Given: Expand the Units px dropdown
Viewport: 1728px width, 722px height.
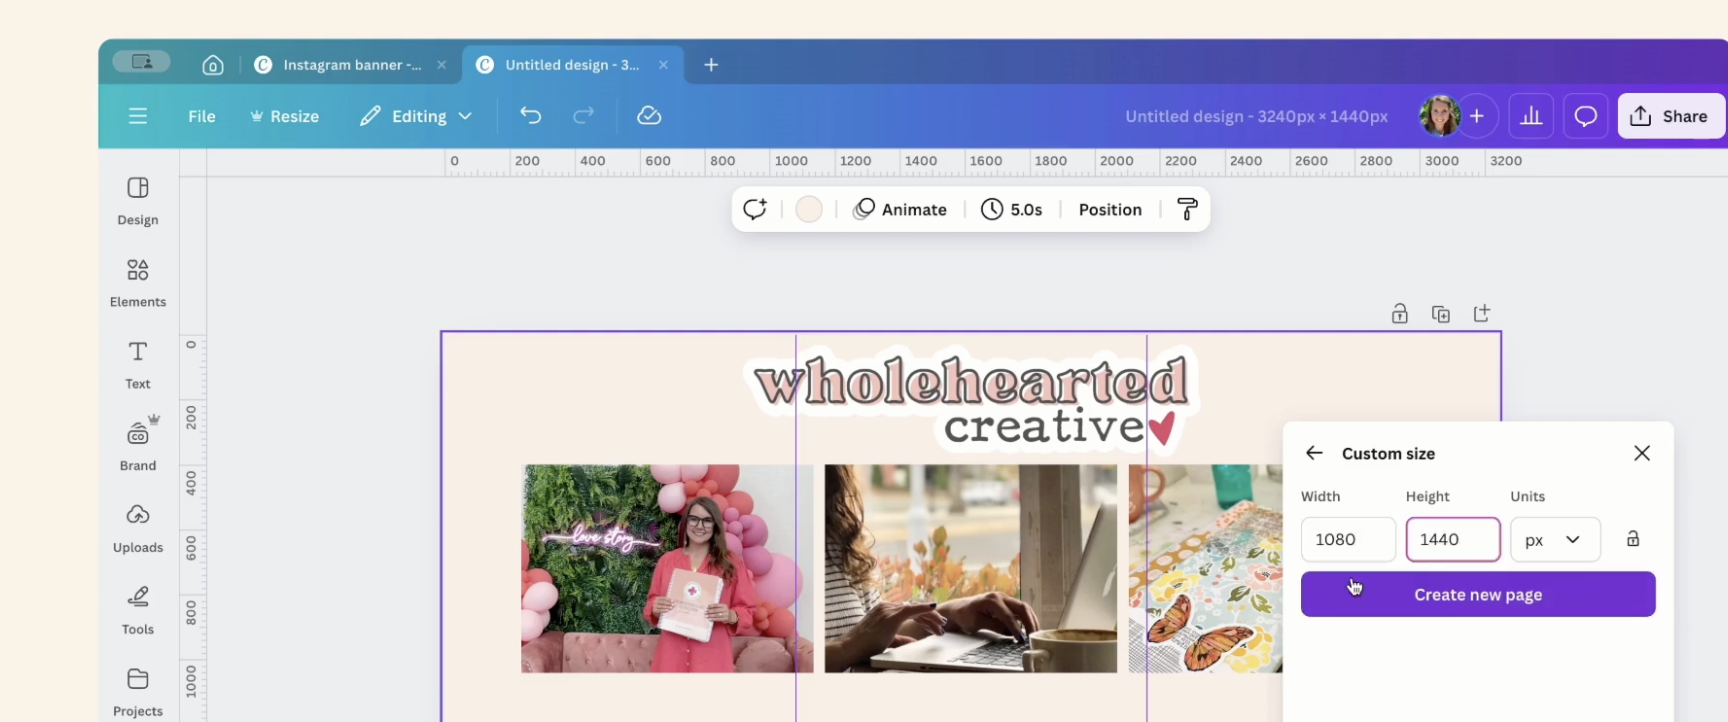Looking at the screenshot, I should pyautogui.click(x=1555, y=540).
